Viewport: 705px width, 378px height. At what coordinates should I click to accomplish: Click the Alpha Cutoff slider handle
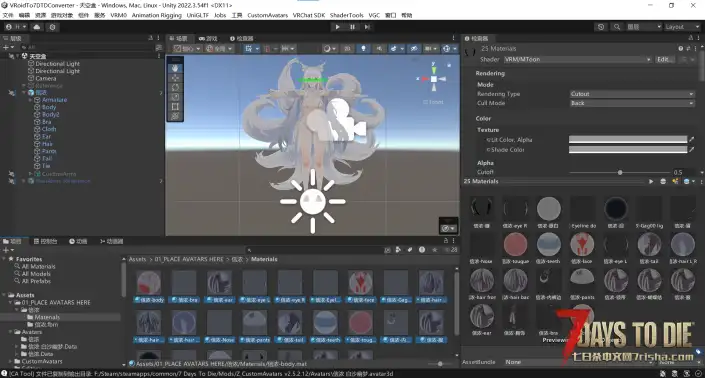coord(620,173)
